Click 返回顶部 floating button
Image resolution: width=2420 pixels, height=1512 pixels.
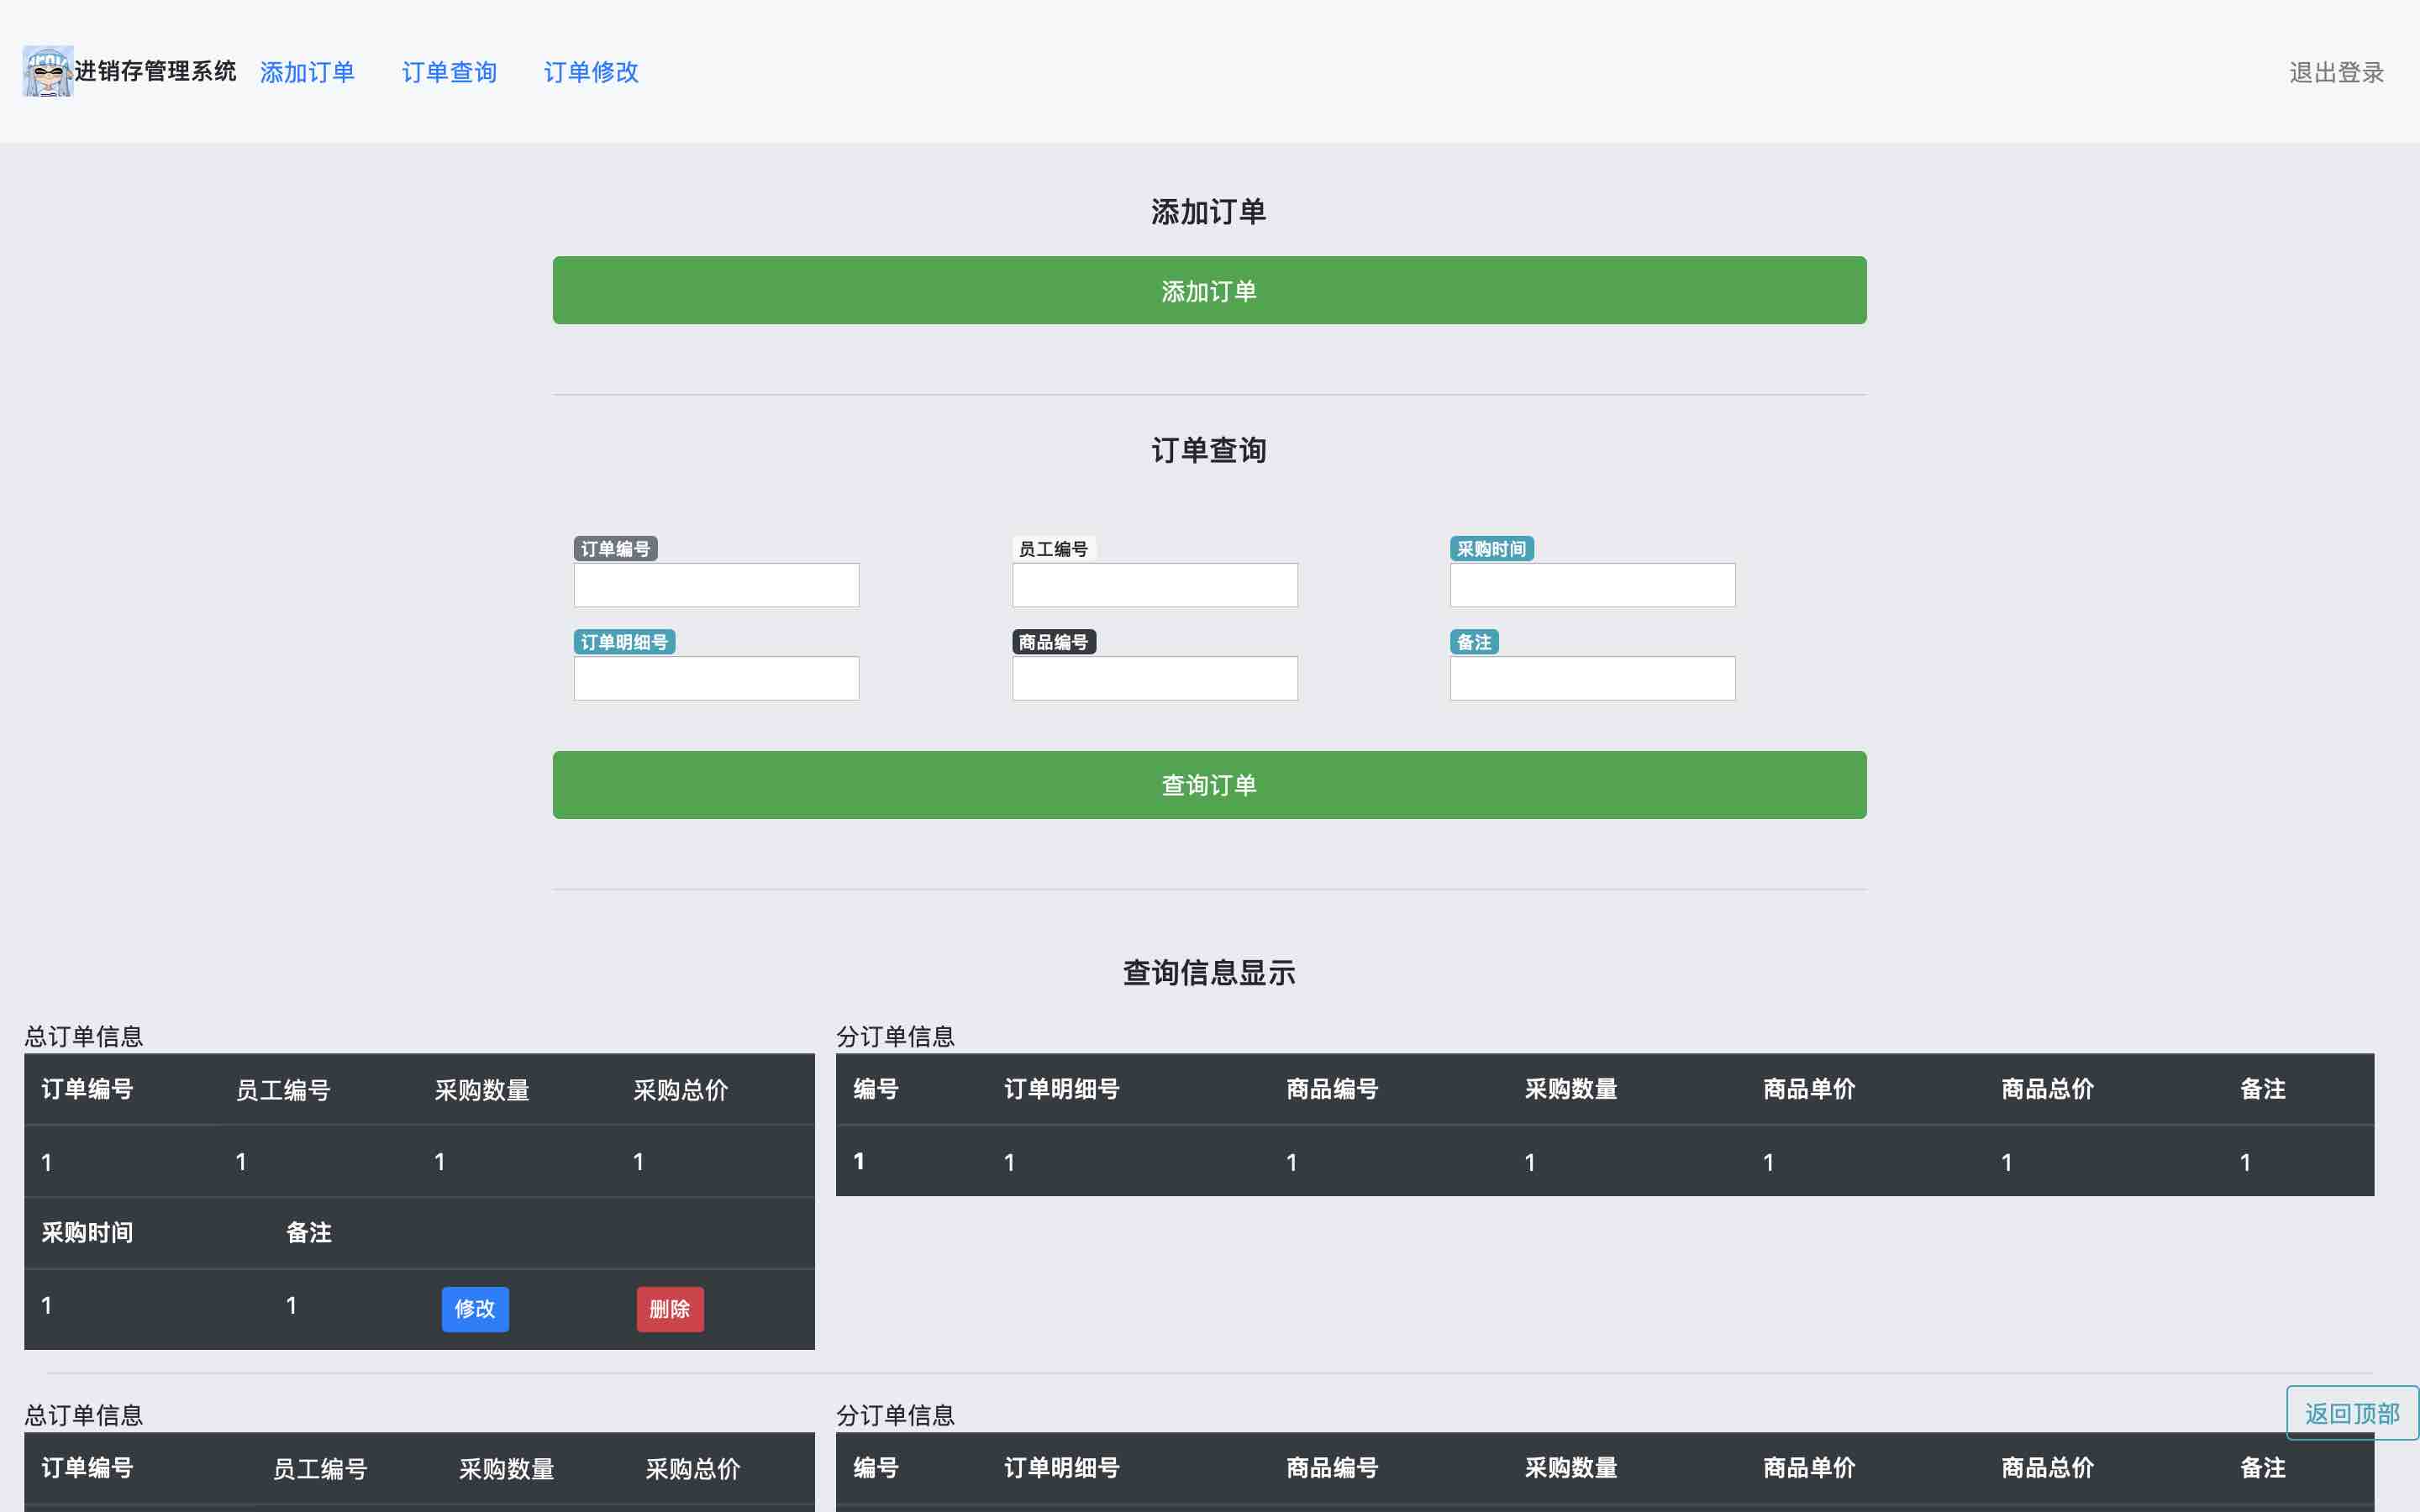coord(2351,1413)
